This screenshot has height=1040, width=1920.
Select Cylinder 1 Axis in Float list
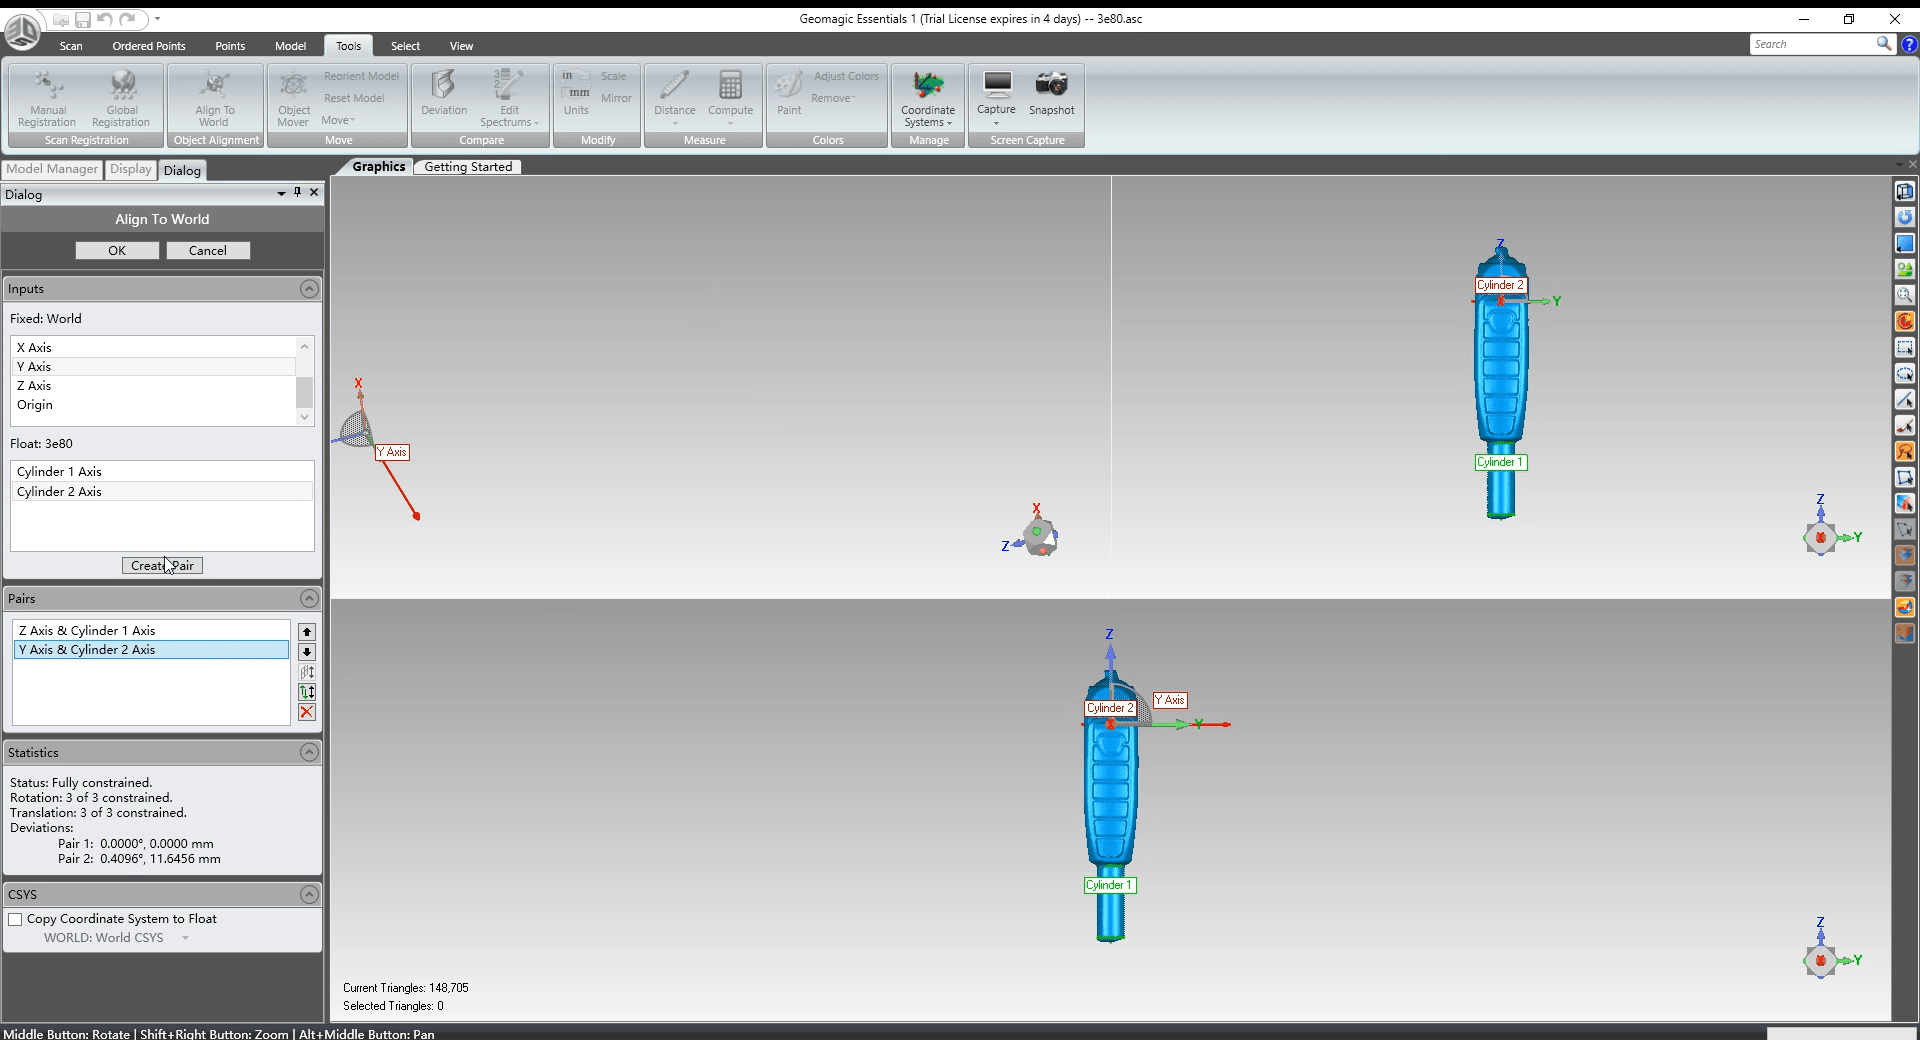pyautogui.click(x=162, y=472)
